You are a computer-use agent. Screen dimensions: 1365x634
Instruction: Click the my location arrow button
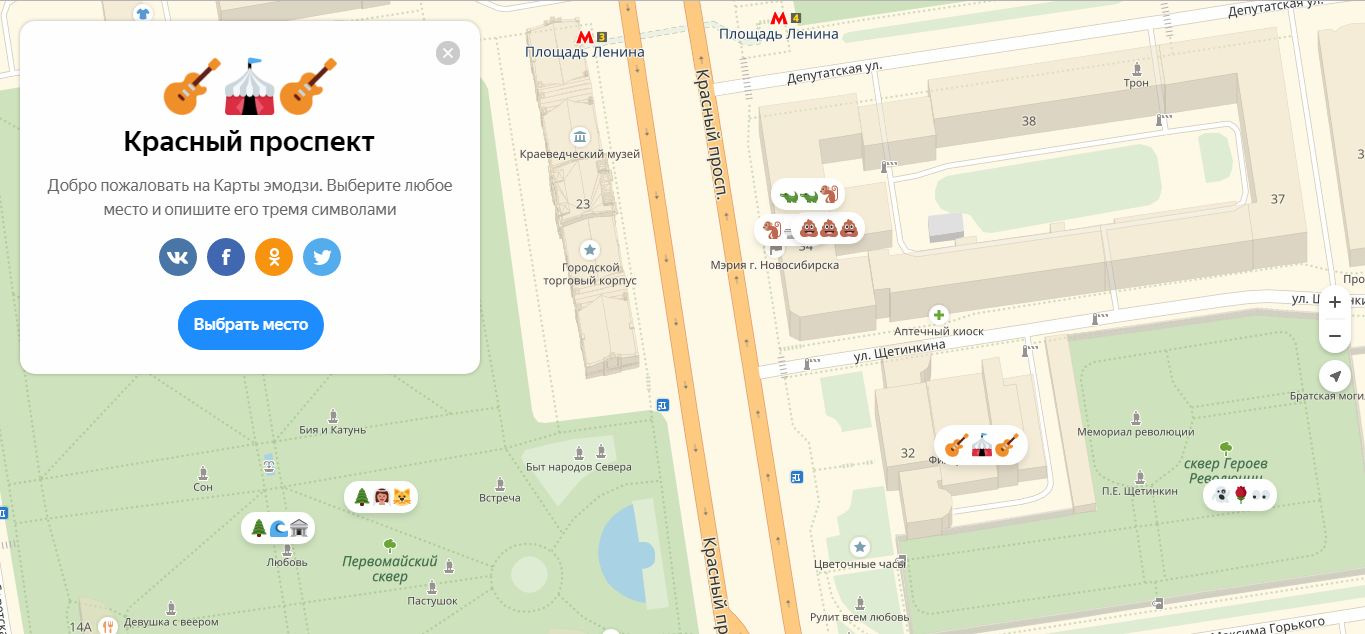pos(1335,376)
